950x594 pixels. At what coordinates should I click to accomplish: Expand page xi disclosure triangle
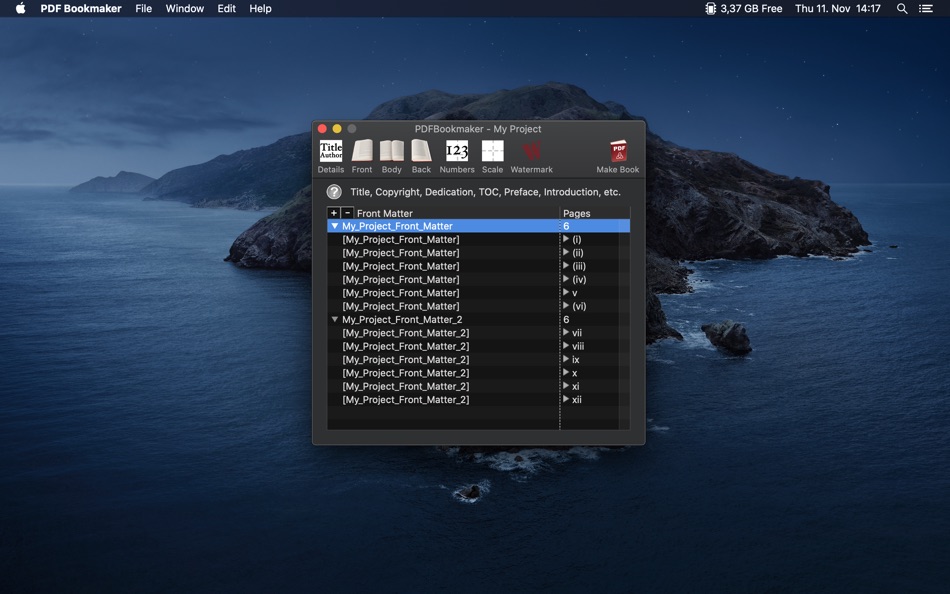pos(566,385)
